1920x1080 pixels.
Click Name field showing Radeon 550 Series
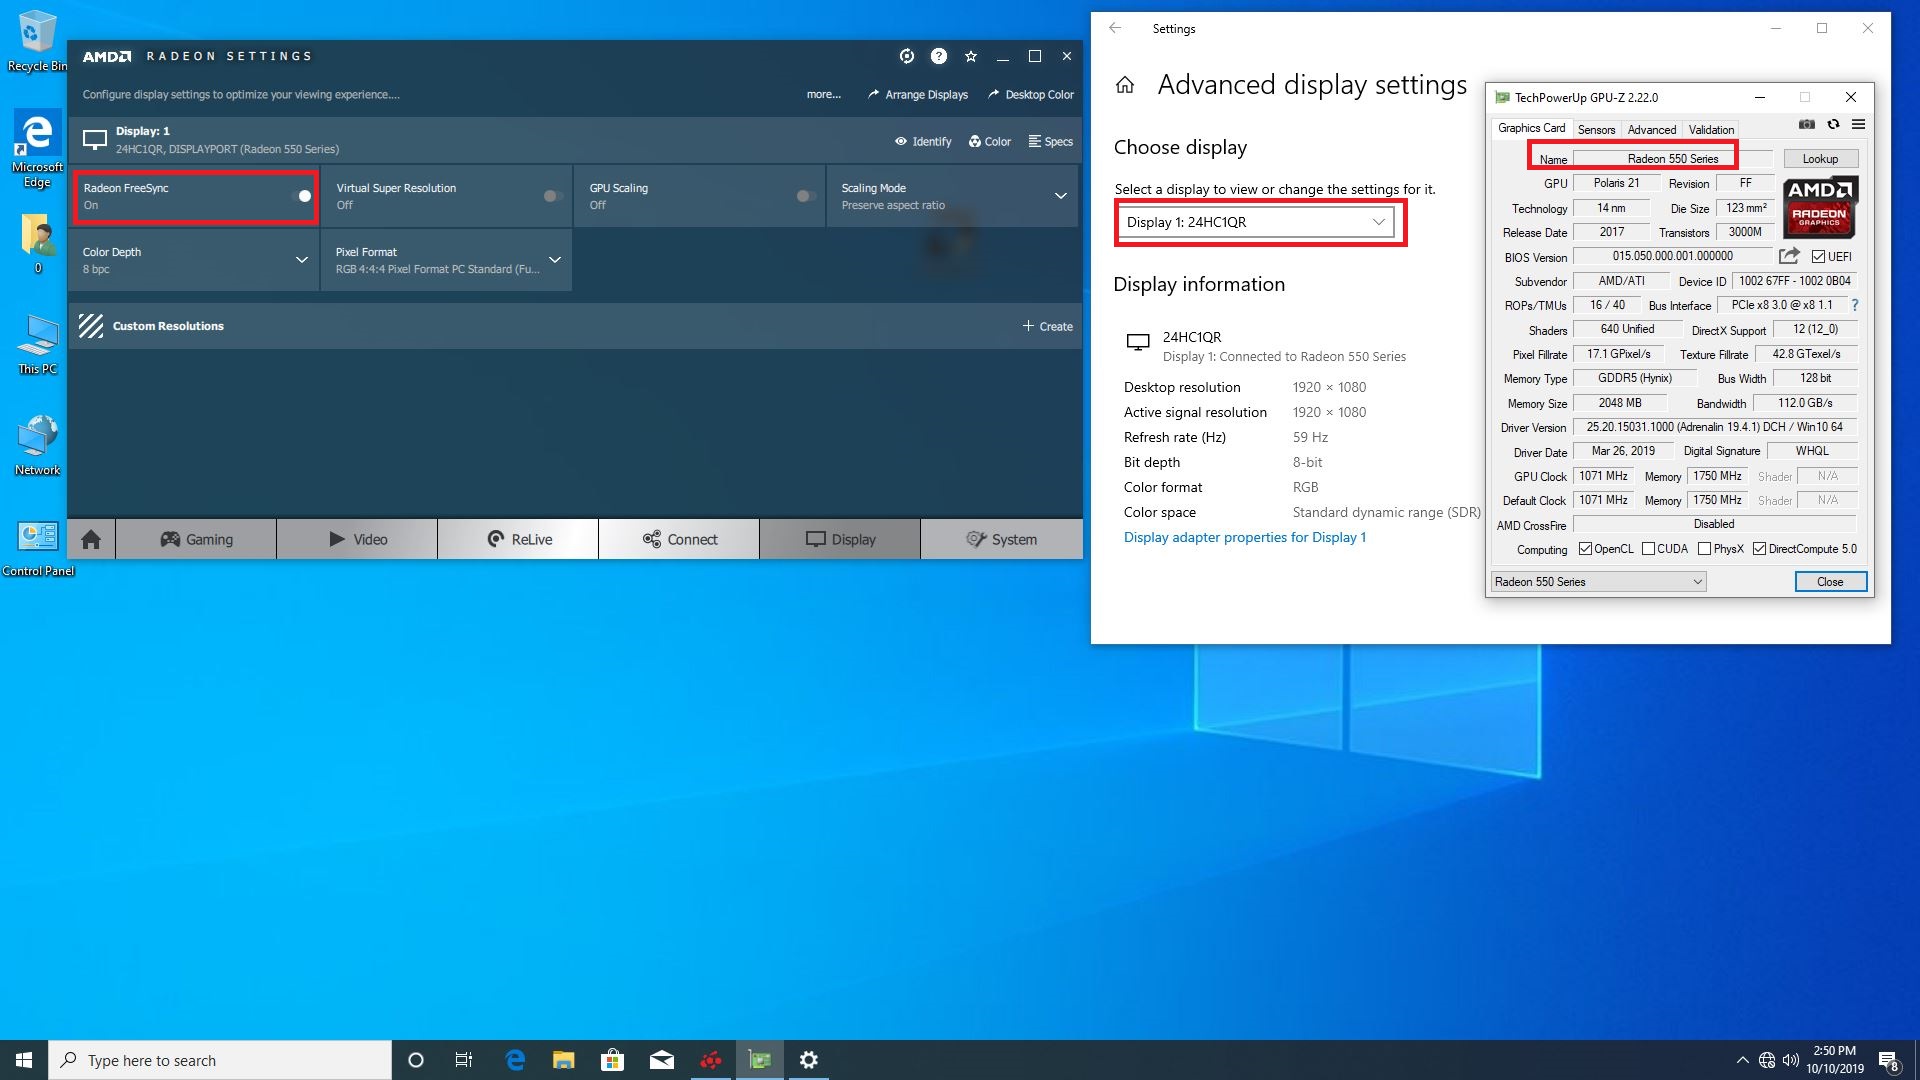1672,159
